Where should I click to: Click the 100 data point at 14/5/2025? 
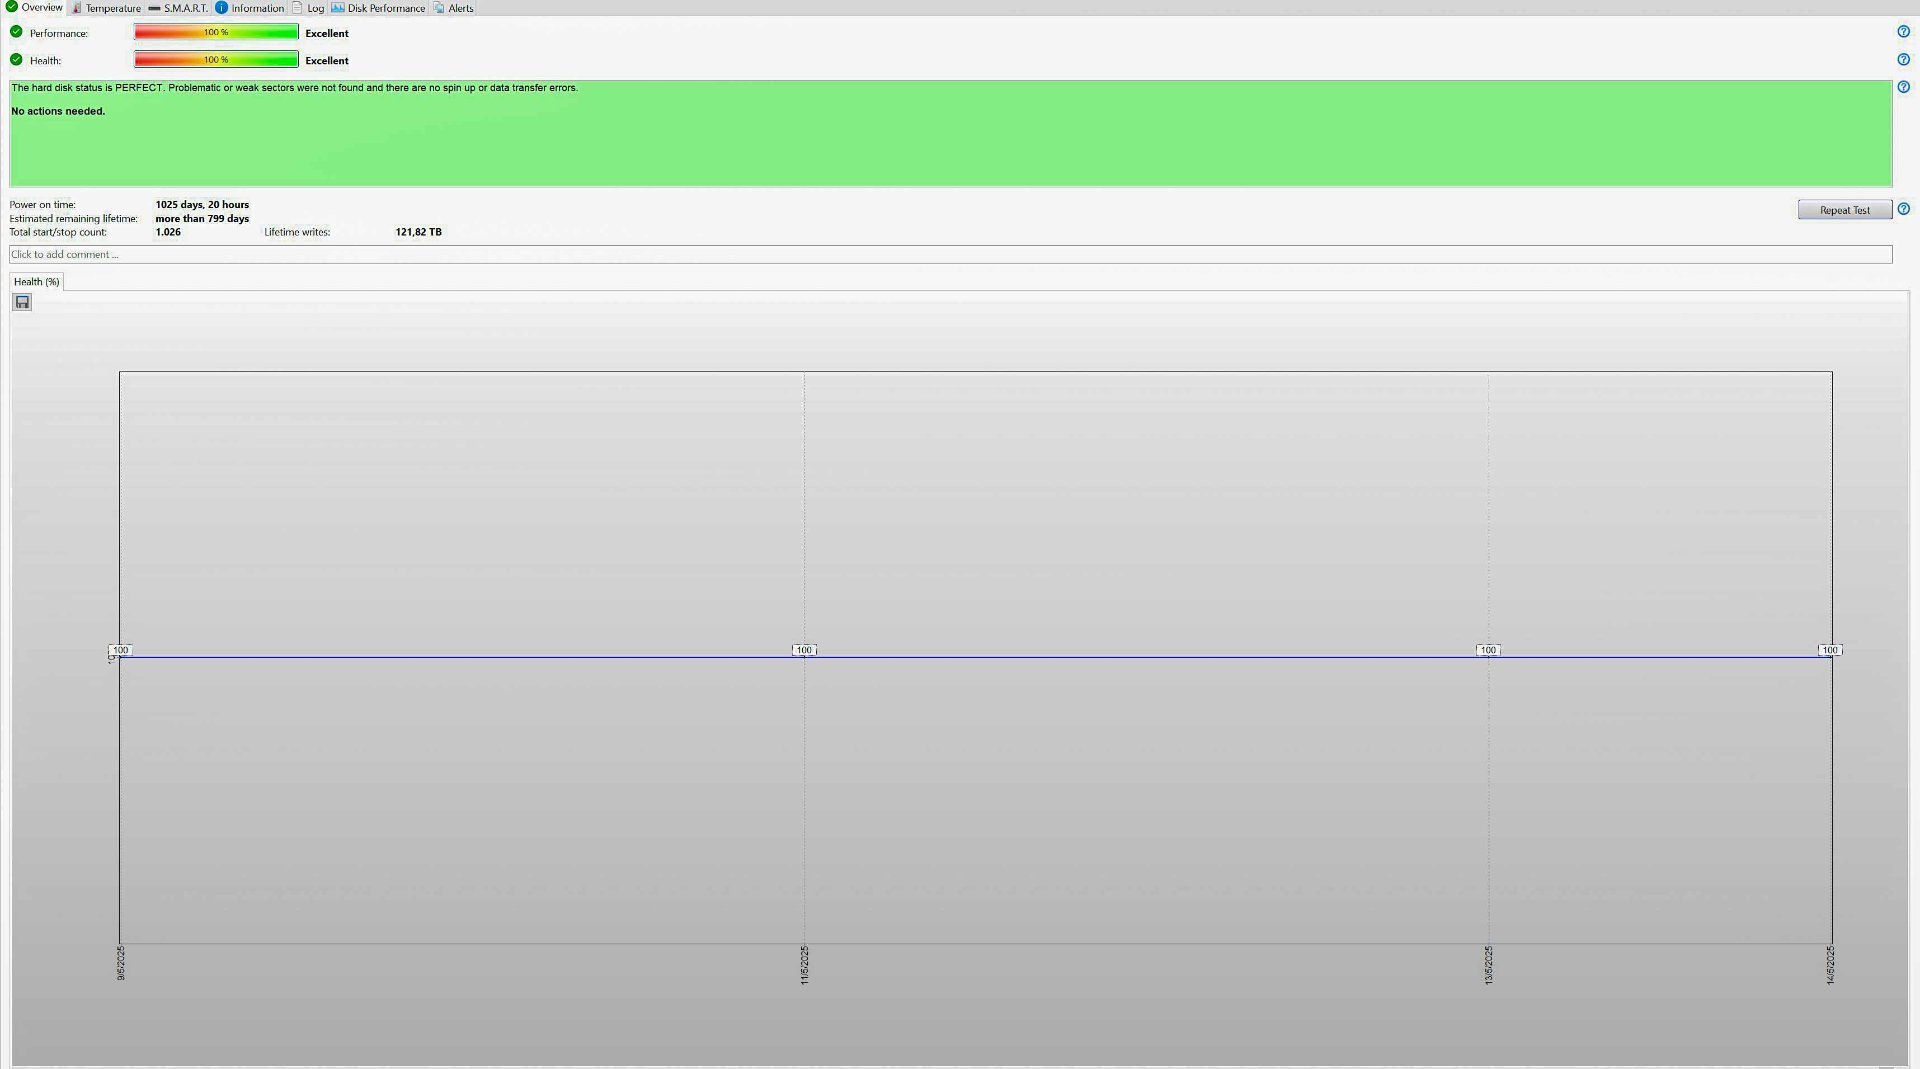1830,650
